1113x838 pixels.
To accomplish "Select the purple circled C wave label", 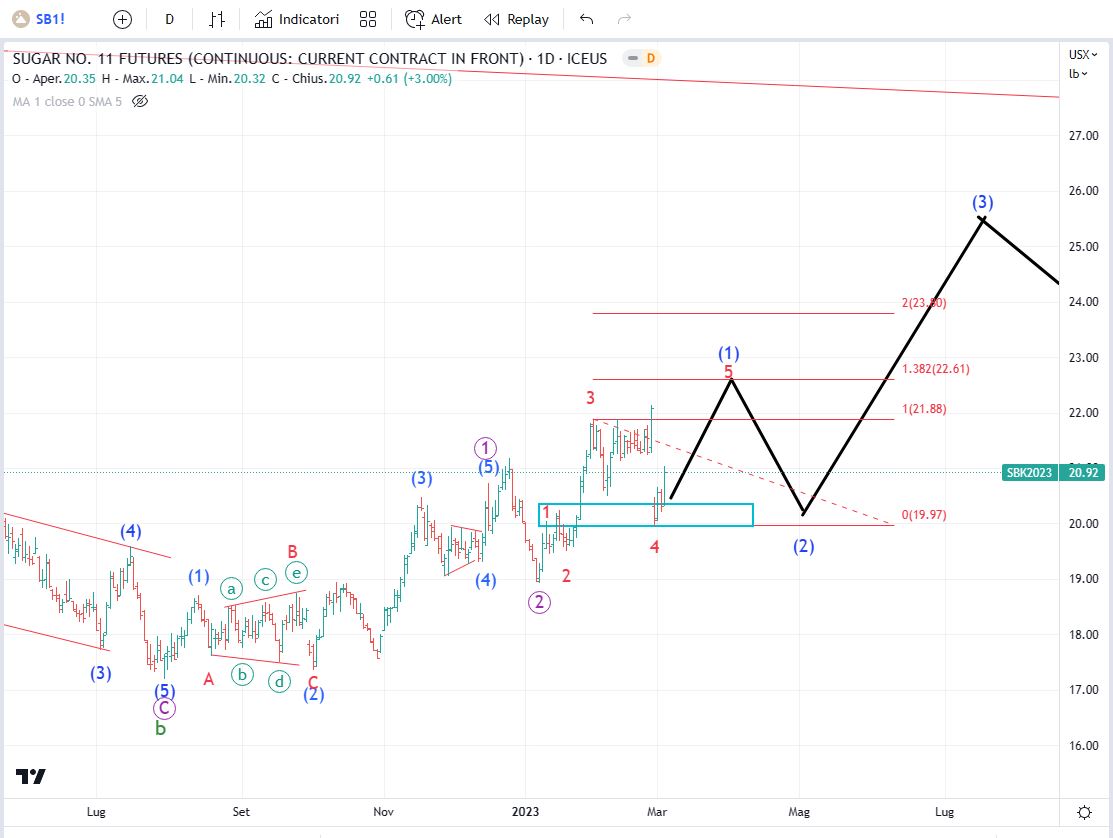I will 164,708.
